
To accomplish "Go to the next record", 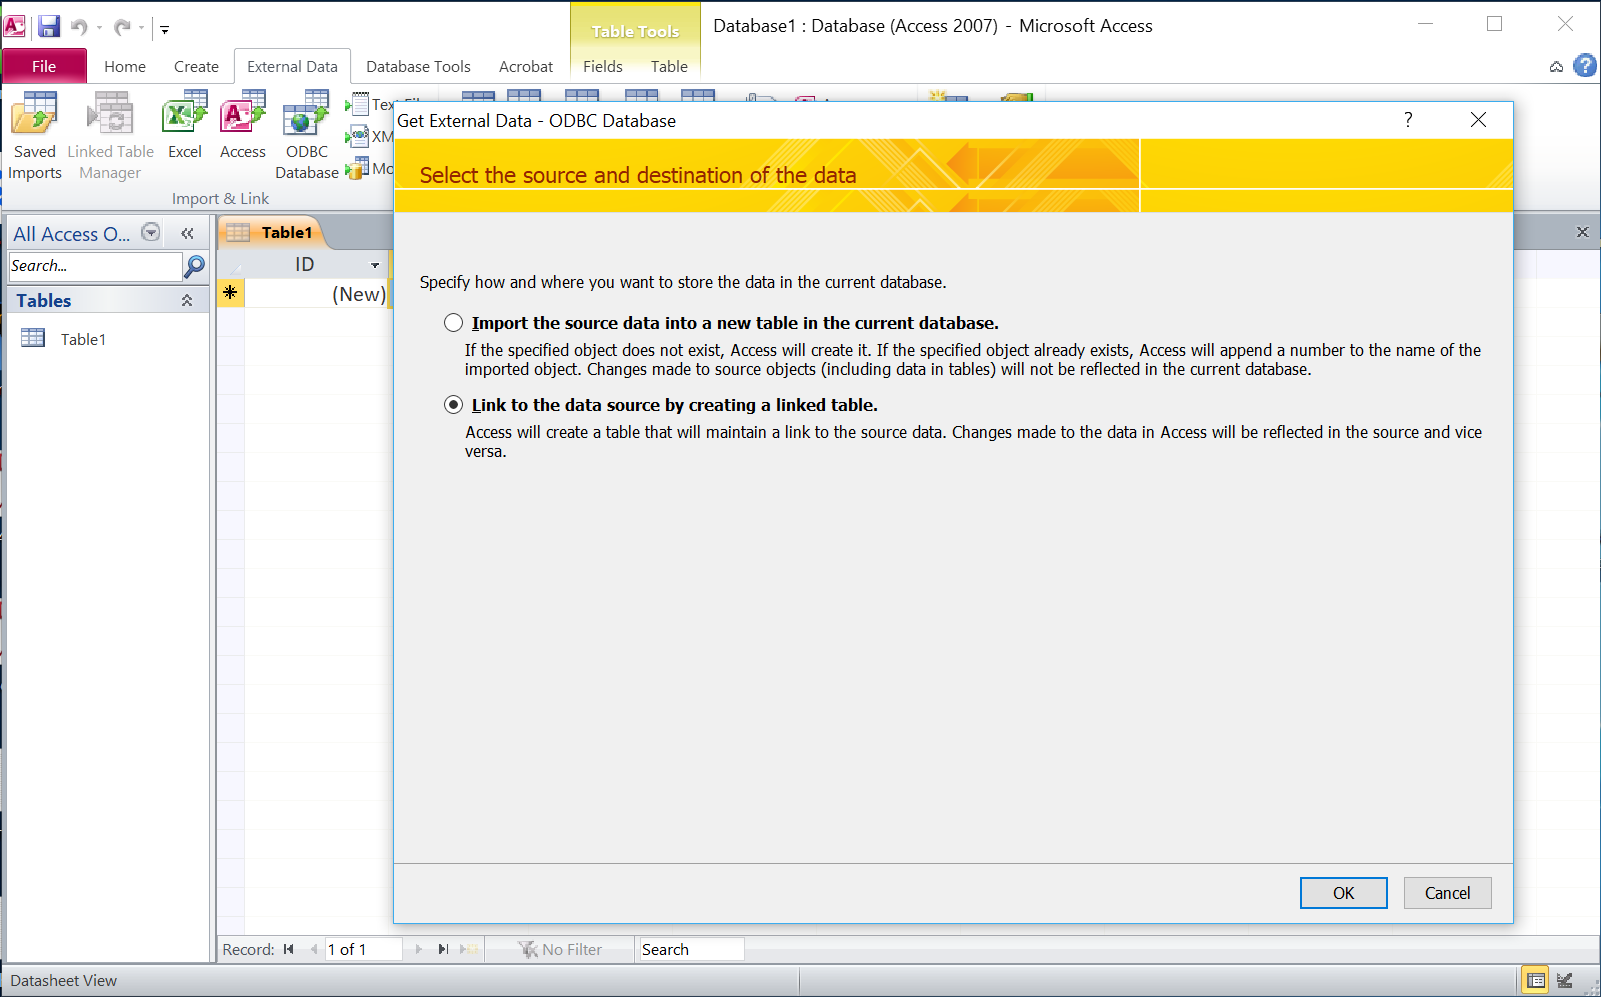I will (418, 949).
